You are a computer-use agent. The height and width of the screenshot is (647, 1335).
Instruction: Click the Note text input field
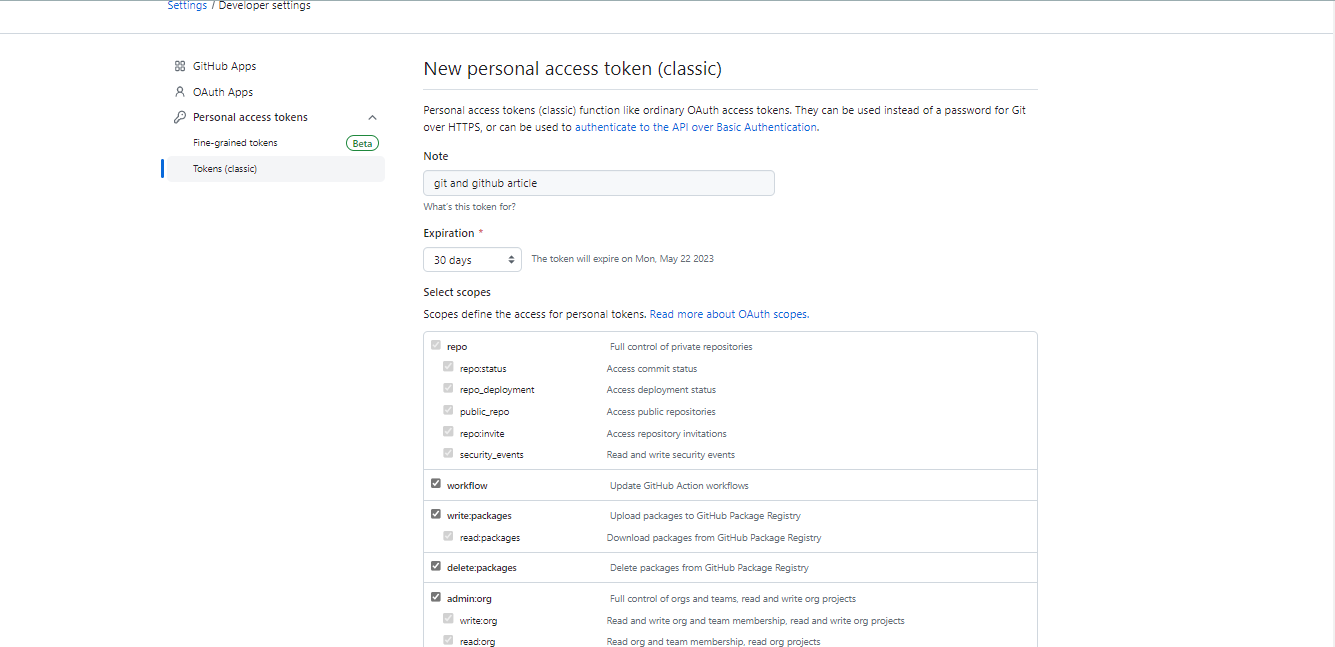click(598, 183)
